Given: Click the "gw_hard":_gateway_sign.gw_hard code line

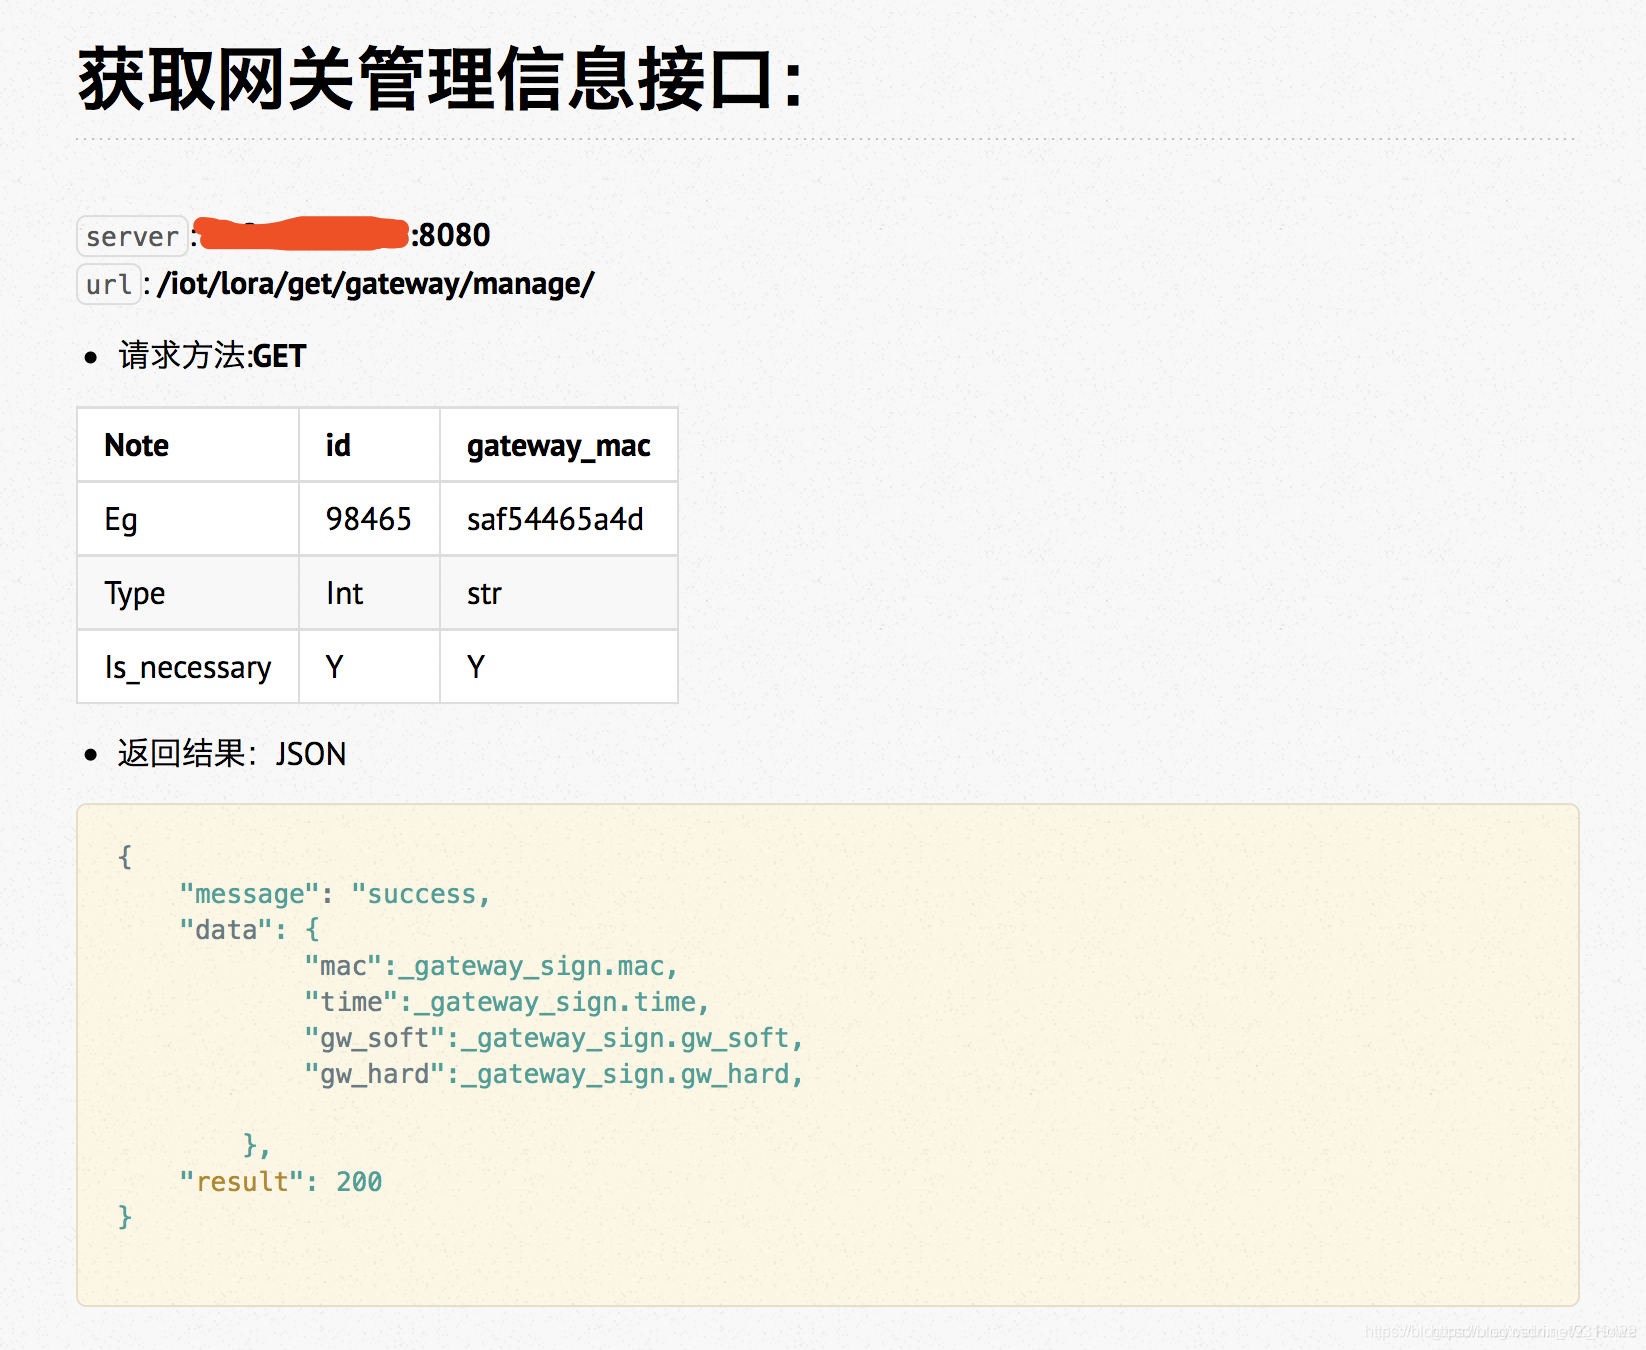Looking at the screenshot, I should coord(554,1074).
